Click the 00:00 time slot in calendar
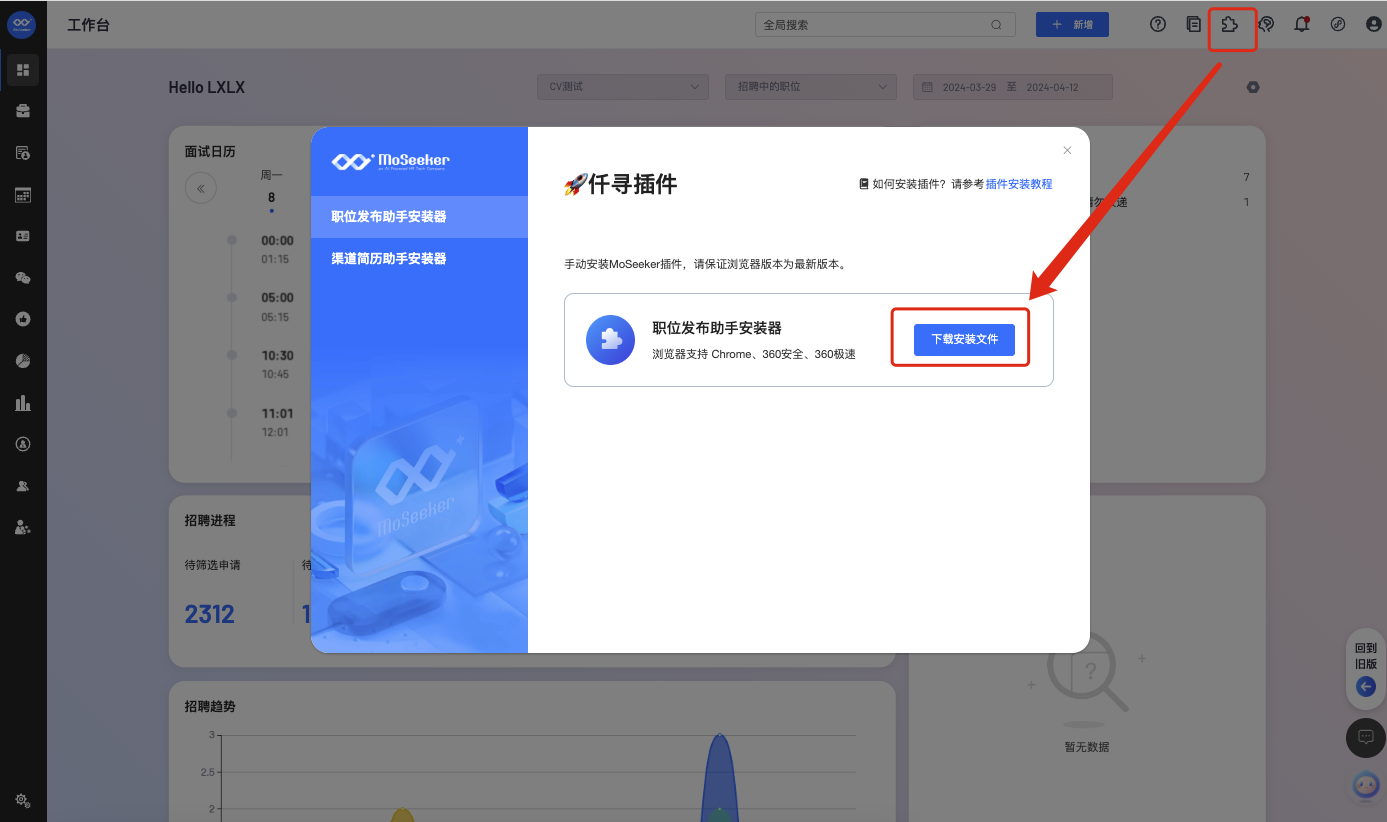The width and height of the screenshot is (1387, 822). [277, 241]
